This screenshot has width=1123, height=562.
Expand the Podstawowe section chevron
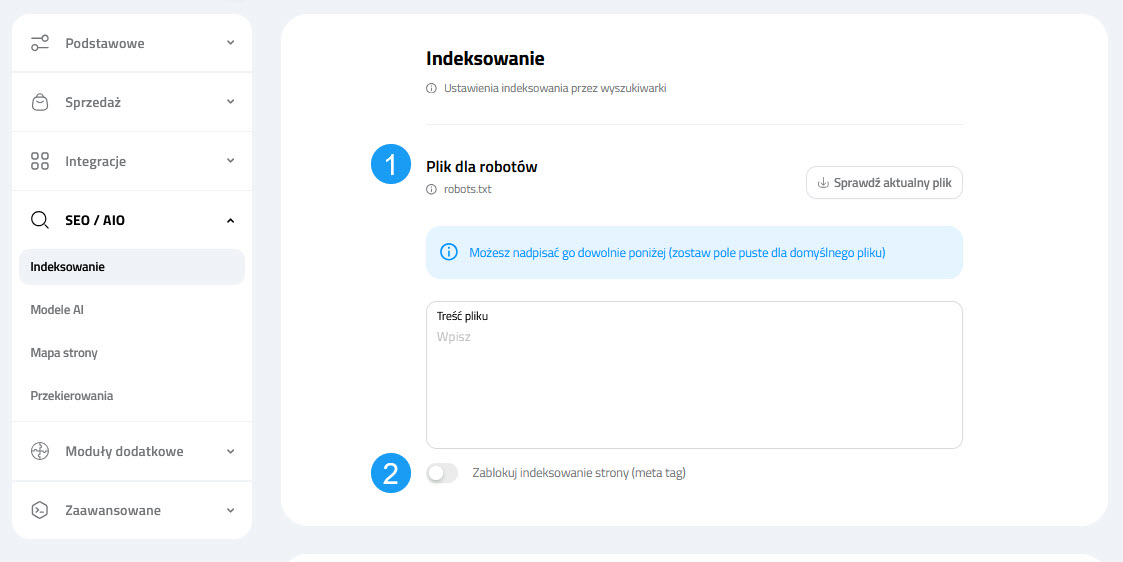tap(230, 43)
